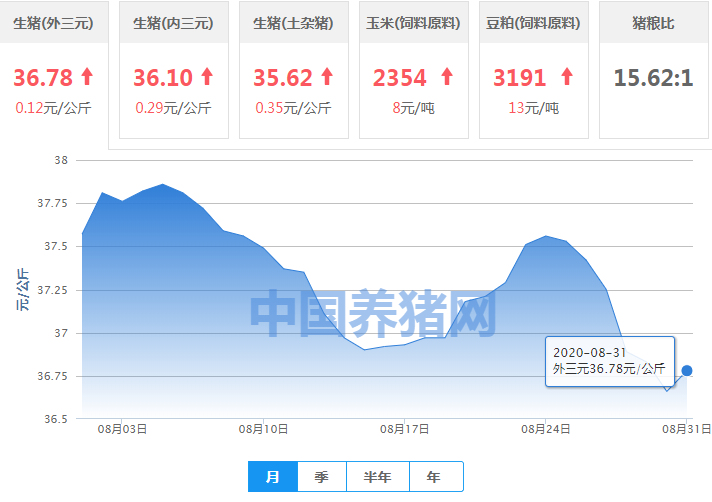The image size is (712, 502).
Task: Click the 36.78 外三元 price value
Action: [43, 78]
